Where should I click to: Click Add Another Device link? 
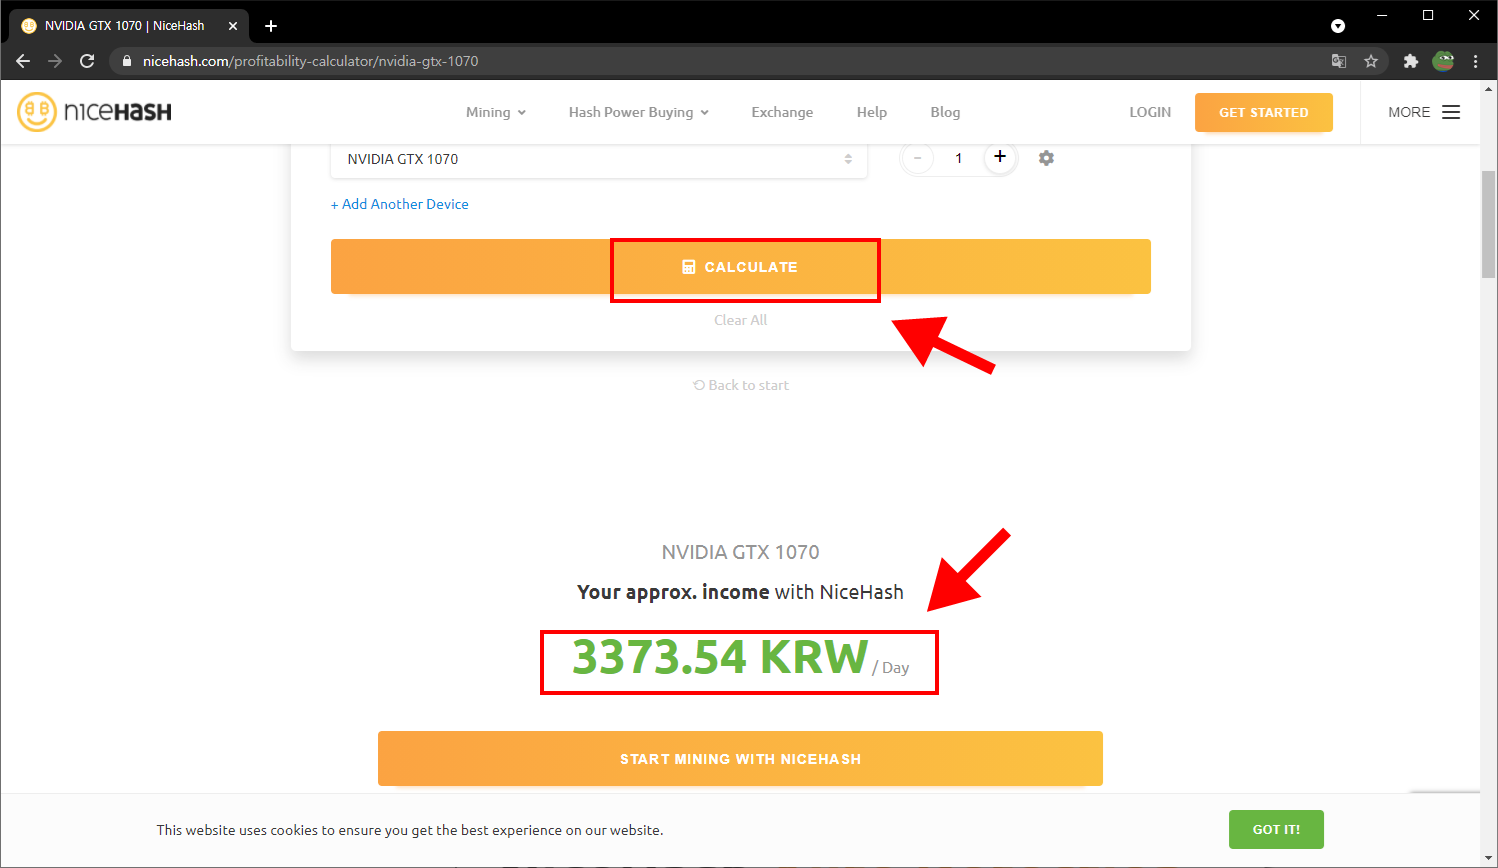click(x=400, y=204)
